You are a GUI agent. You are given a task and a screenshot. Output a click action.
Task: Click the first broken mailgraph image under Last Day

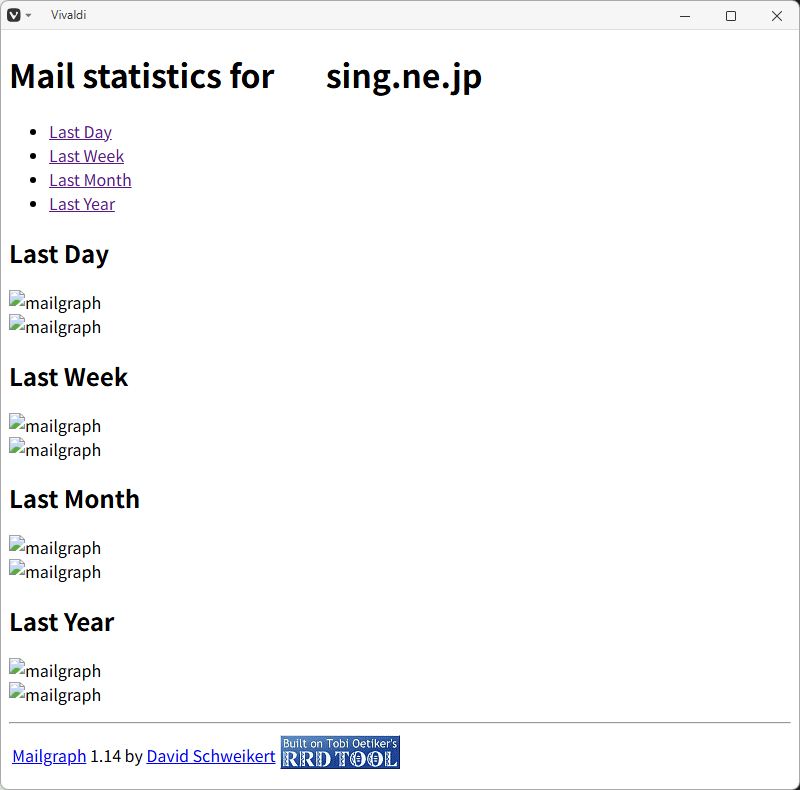point(55,302)
